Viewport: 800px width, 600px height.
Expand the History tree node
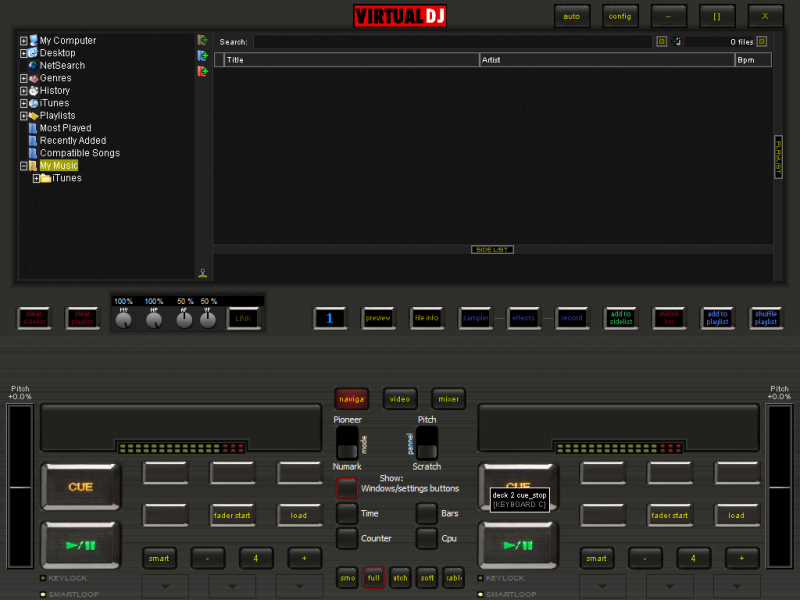[23, 91]
